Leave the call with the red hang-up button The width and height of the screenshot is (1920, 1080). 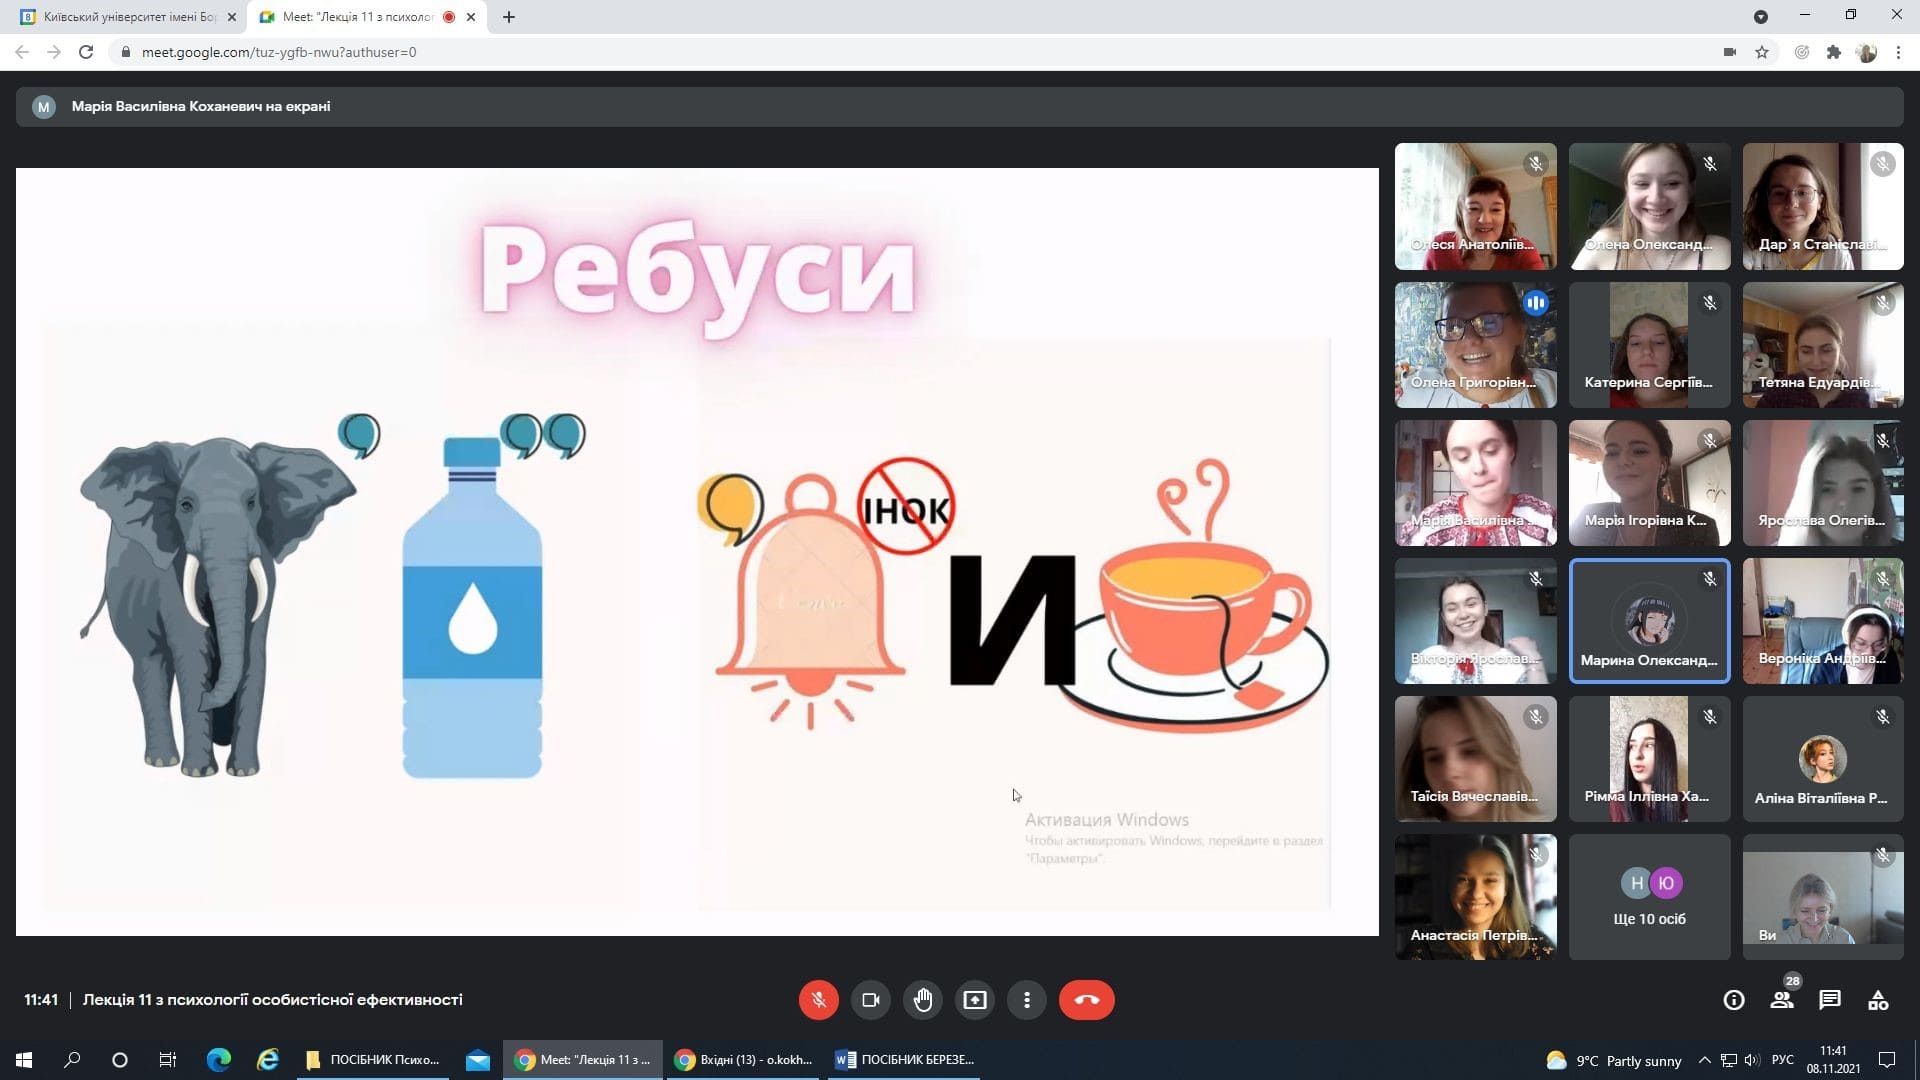tap(1087, 999)
